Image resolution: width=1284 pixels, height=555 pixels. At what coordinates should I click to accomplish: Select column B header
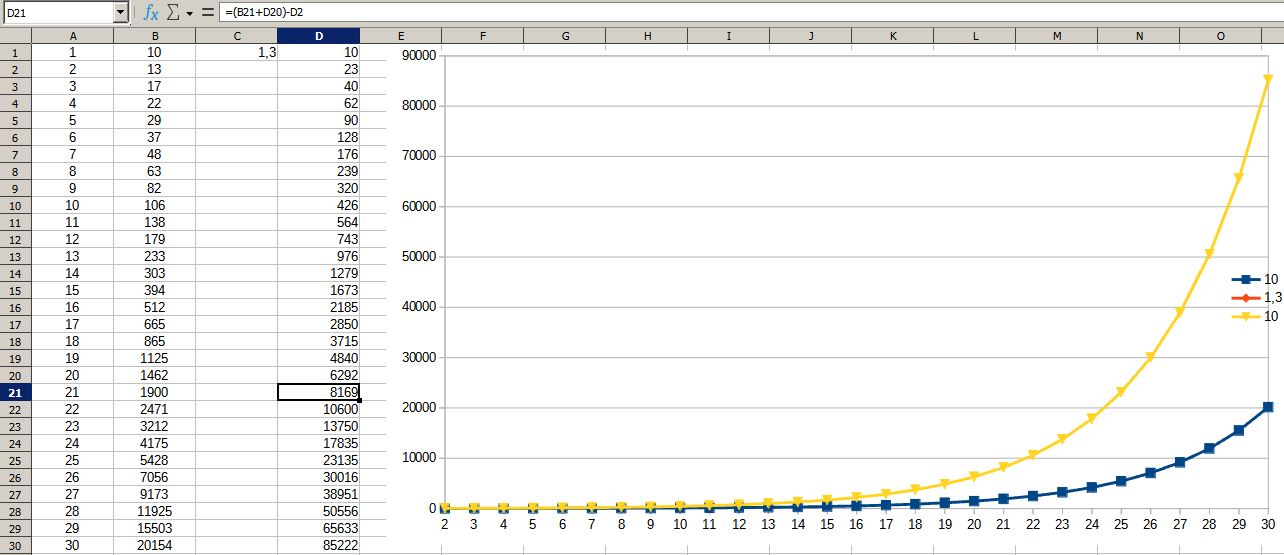(154, 36)
